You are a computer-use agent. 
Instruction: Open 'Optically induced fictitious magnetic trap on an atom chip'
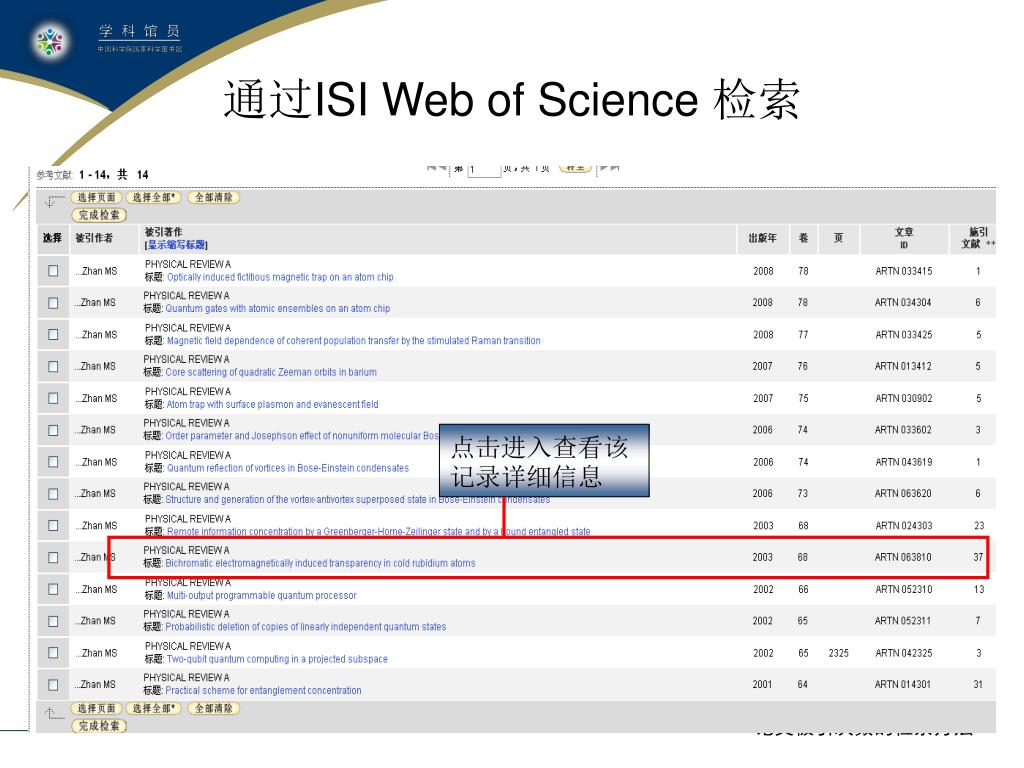[280, 277]
